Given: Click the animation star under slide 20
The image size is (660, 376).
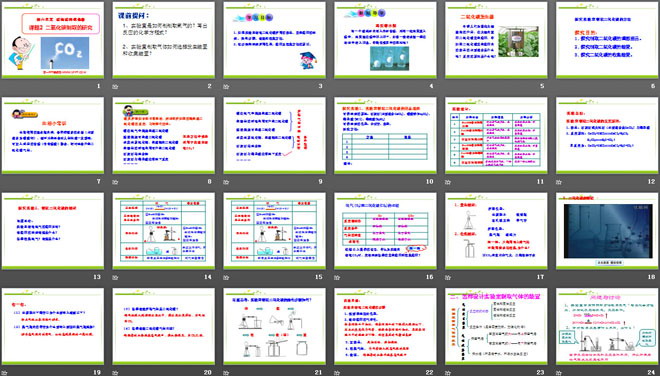Looking at the screenshot, I should coord(115,373).
